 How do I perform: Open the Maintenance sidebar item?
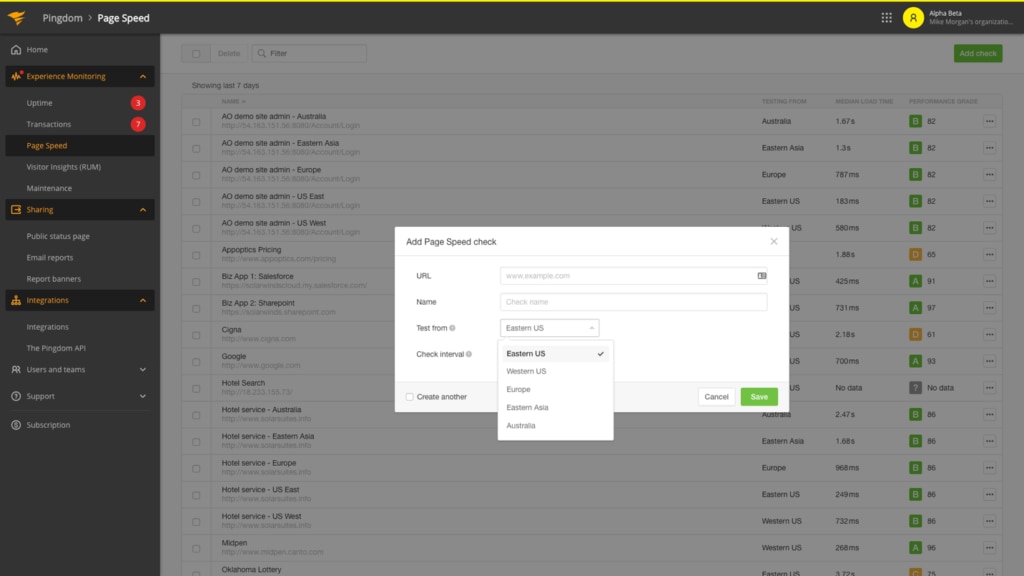[49, 188]
